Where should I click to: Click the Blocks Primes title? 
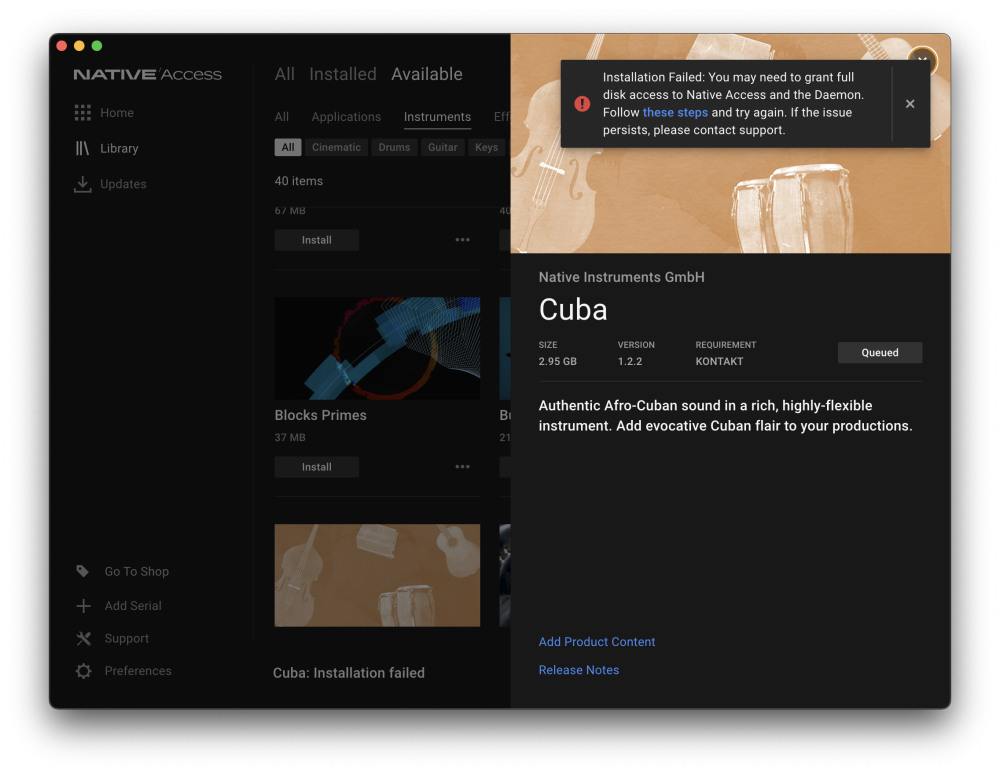[x=321, y=415]
